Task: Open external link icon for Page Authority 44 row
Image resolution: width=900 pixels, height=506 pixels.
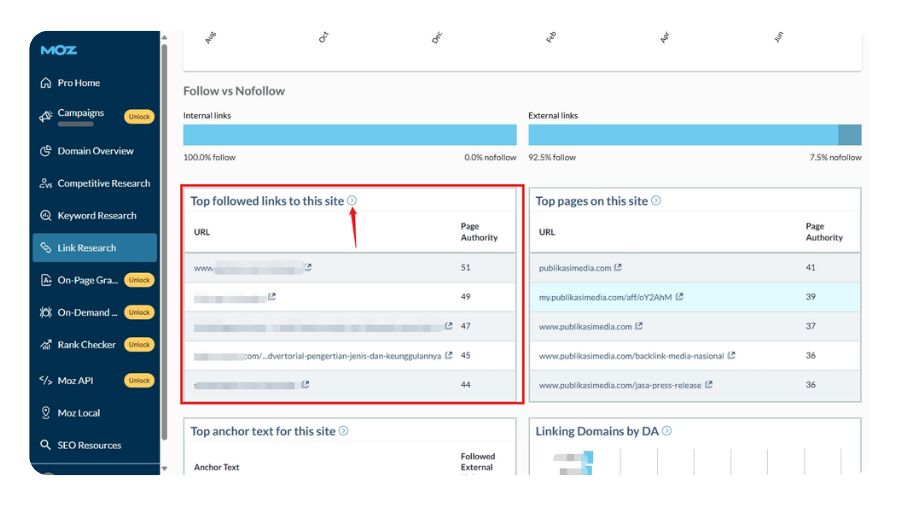Action: coord(305,384)
